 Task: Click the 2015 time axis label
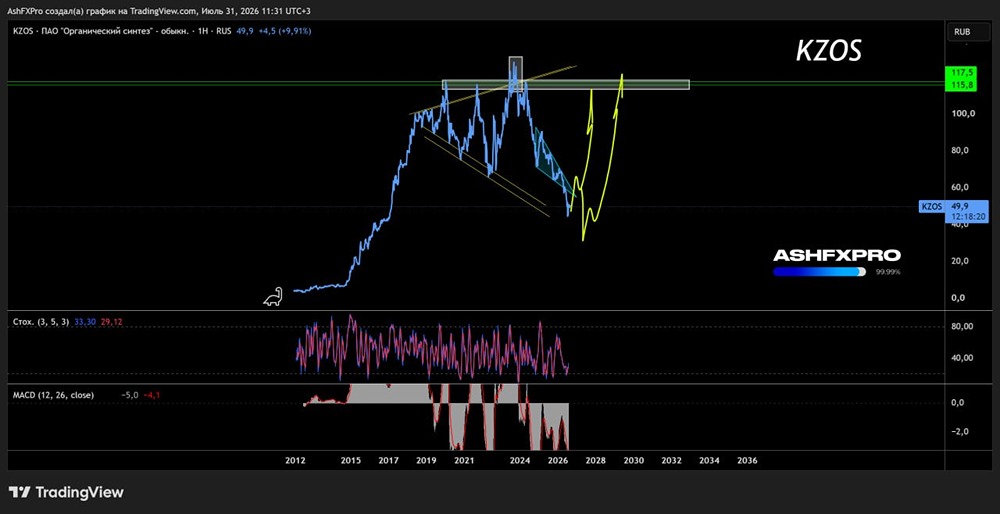click(351, 460)
